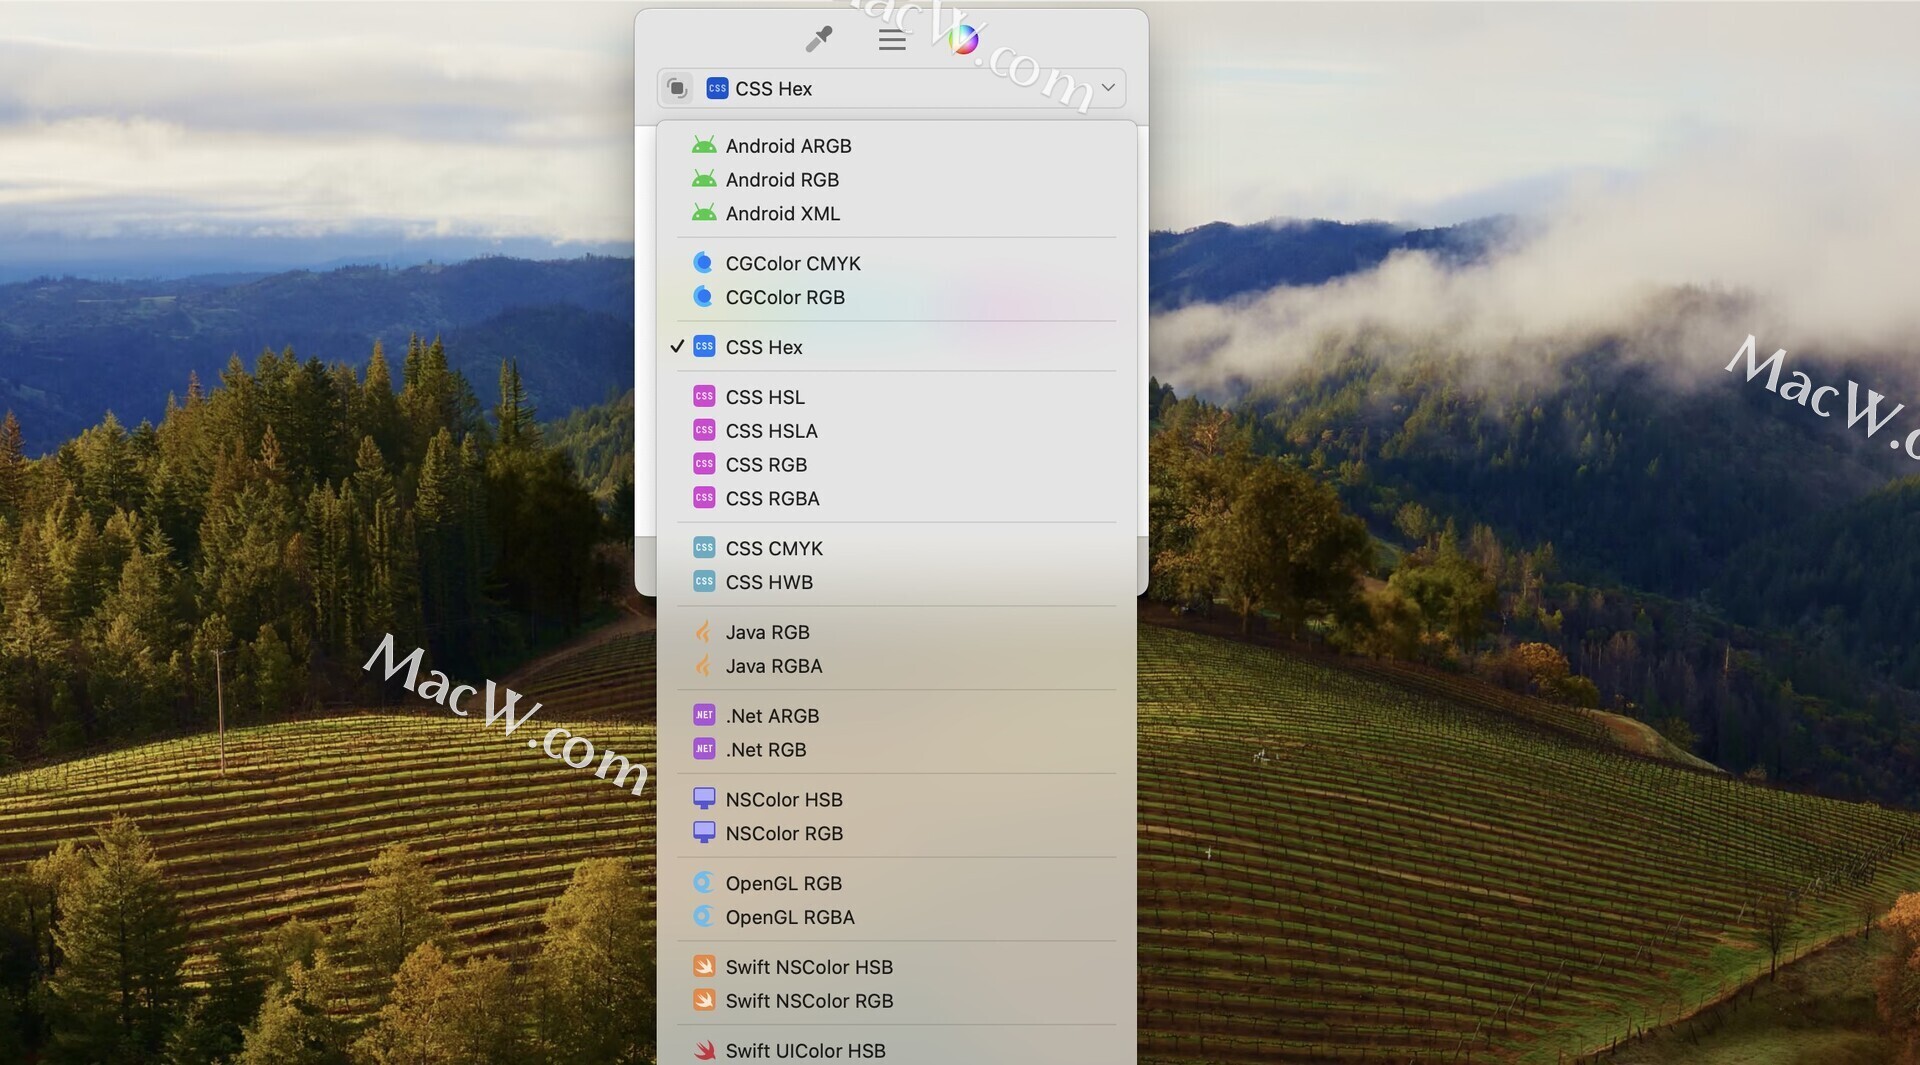The image size is (1920, 1065).
Task: Activate the eyedropper color picker tool
Action: pos(819,39)
